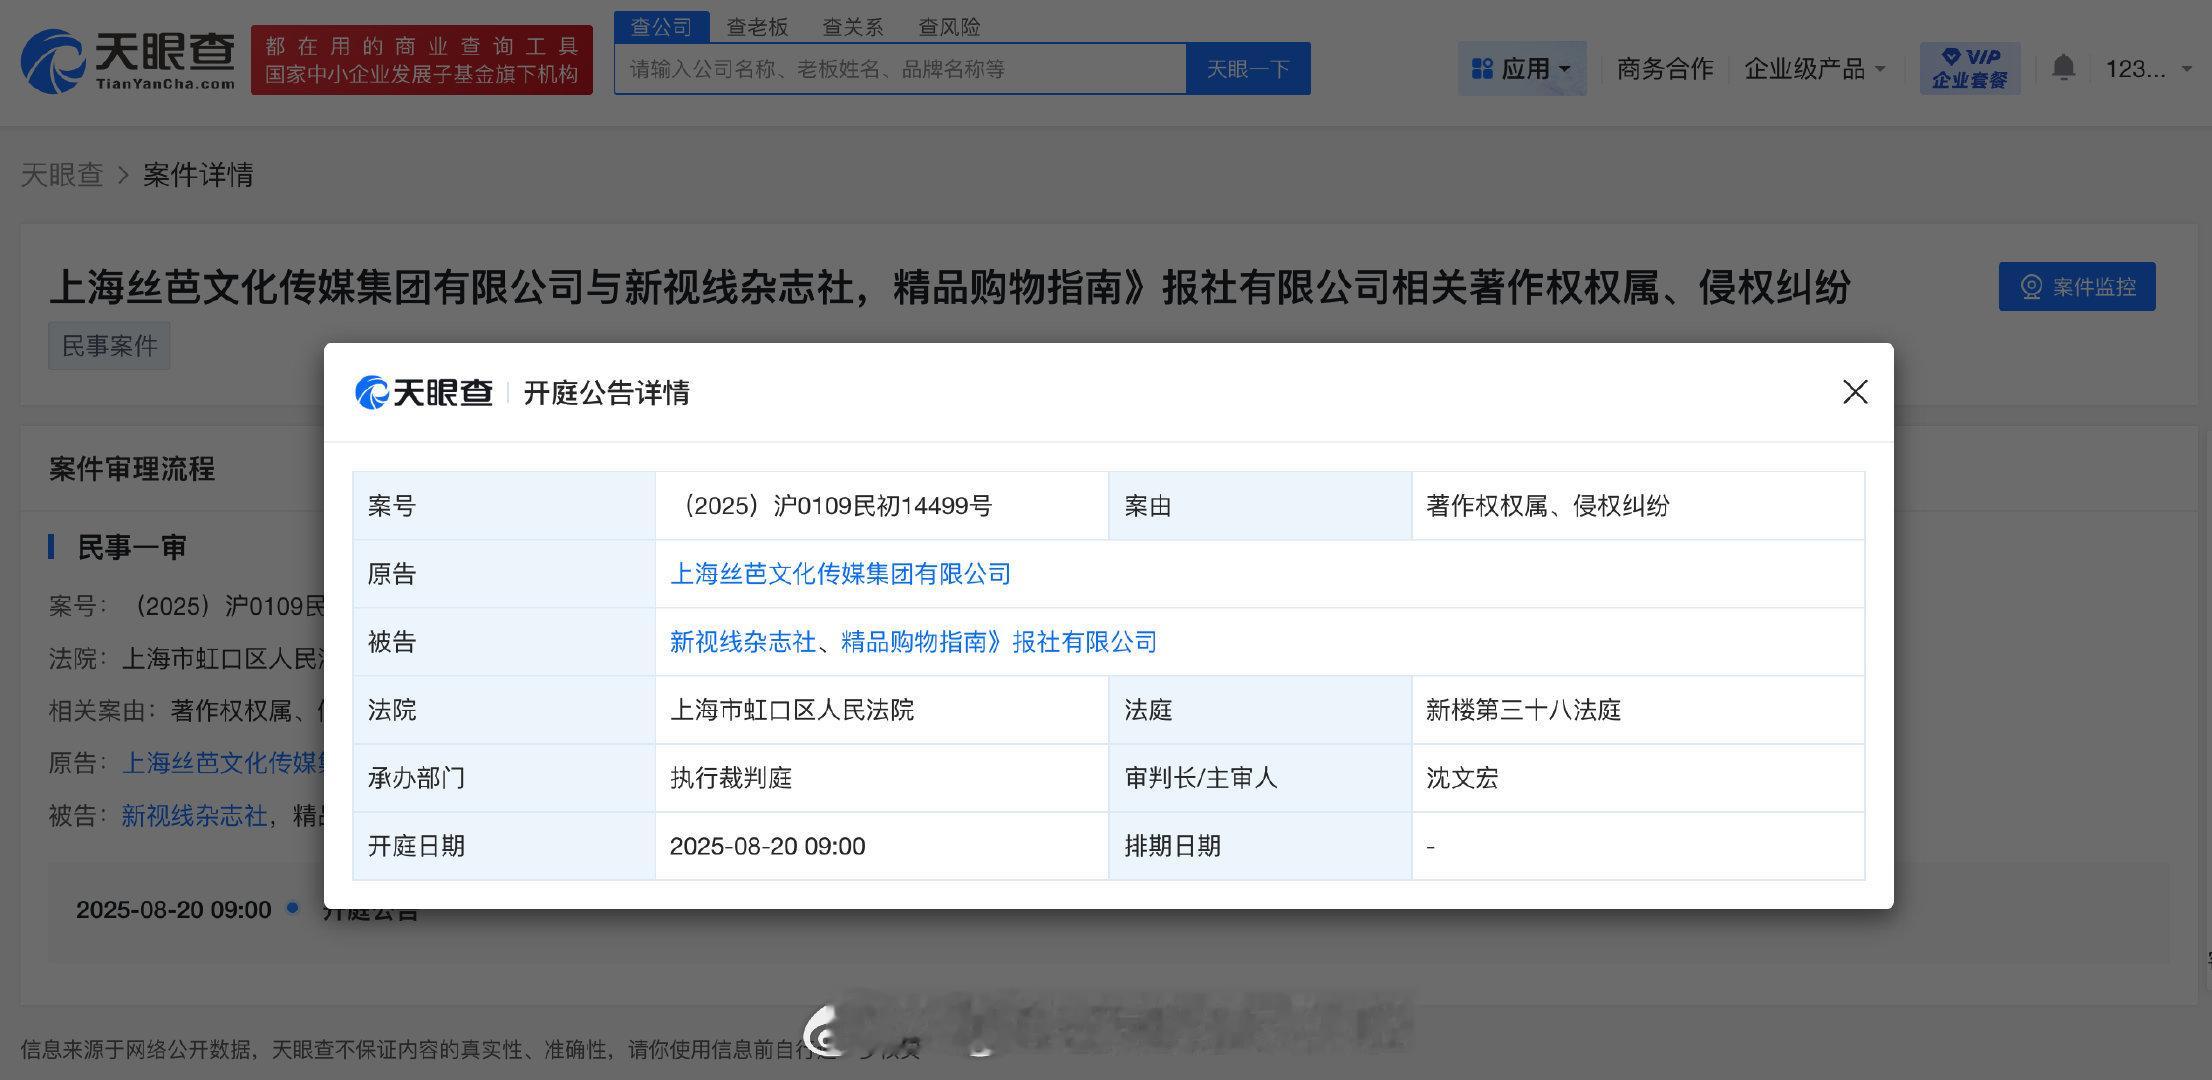Click the 案件监控 button

(x=2076, y=287)
